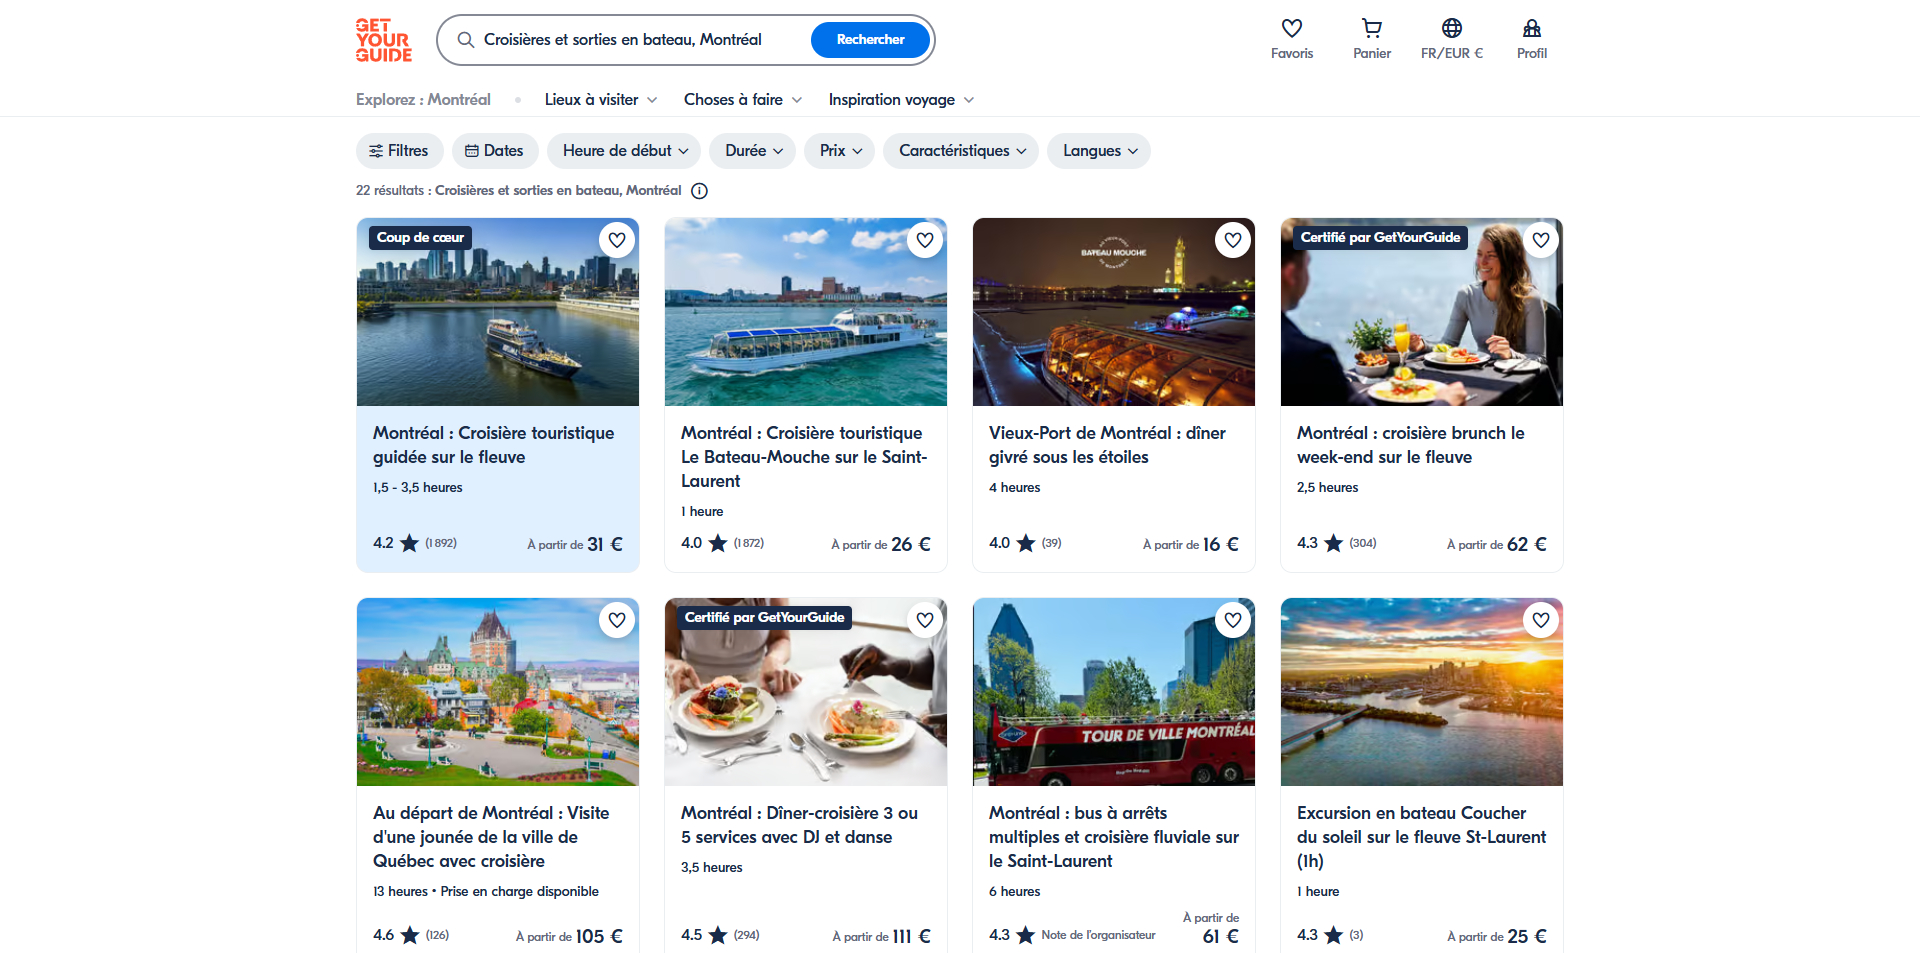Click Explorez : Montréal link
Image resolution: width=1920 pixels, height=953 pixels.
pyautogui.click(x=423, y=100)
